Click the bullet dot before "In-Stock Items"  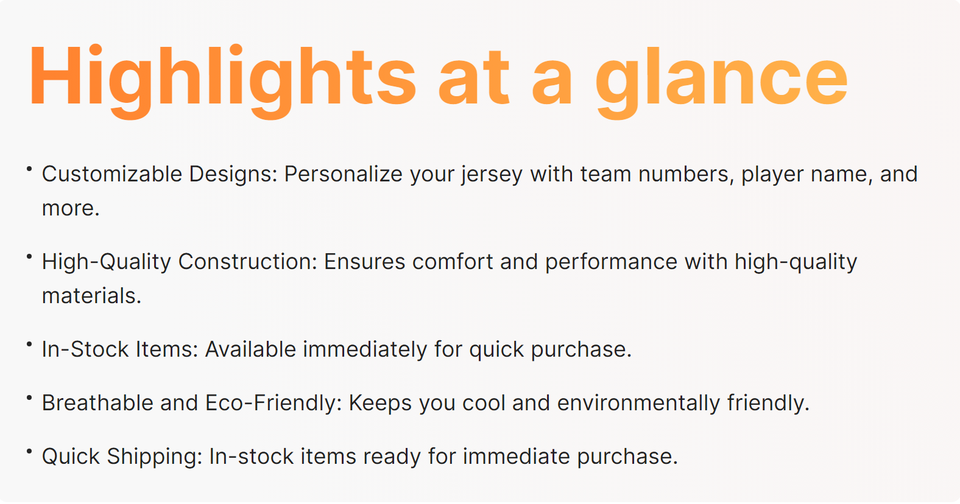[x=31, y=345]
